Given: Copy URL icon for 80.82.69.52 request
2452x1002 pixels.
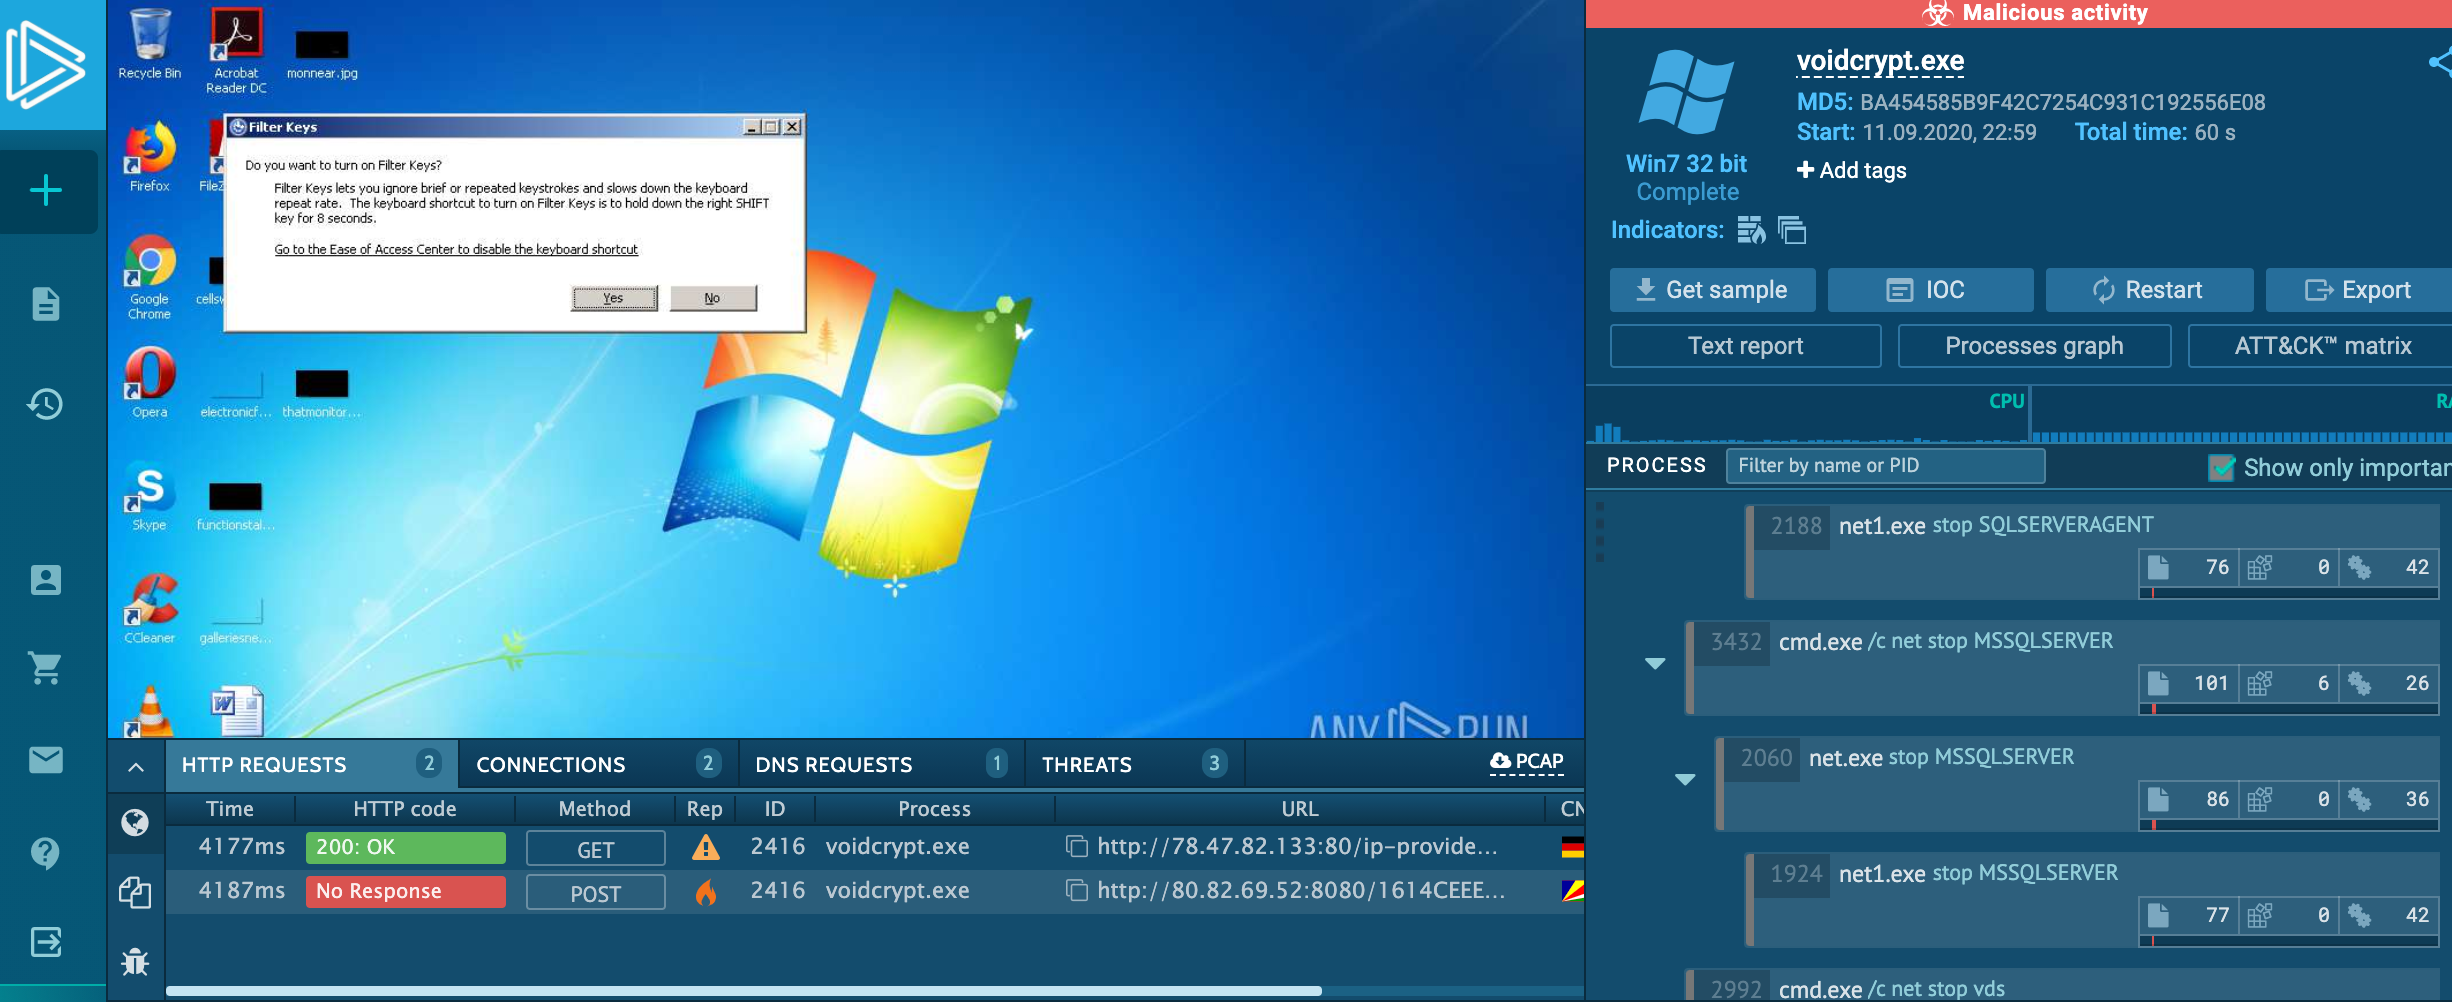Looking at the screenshot, I should pos(1077,890).
